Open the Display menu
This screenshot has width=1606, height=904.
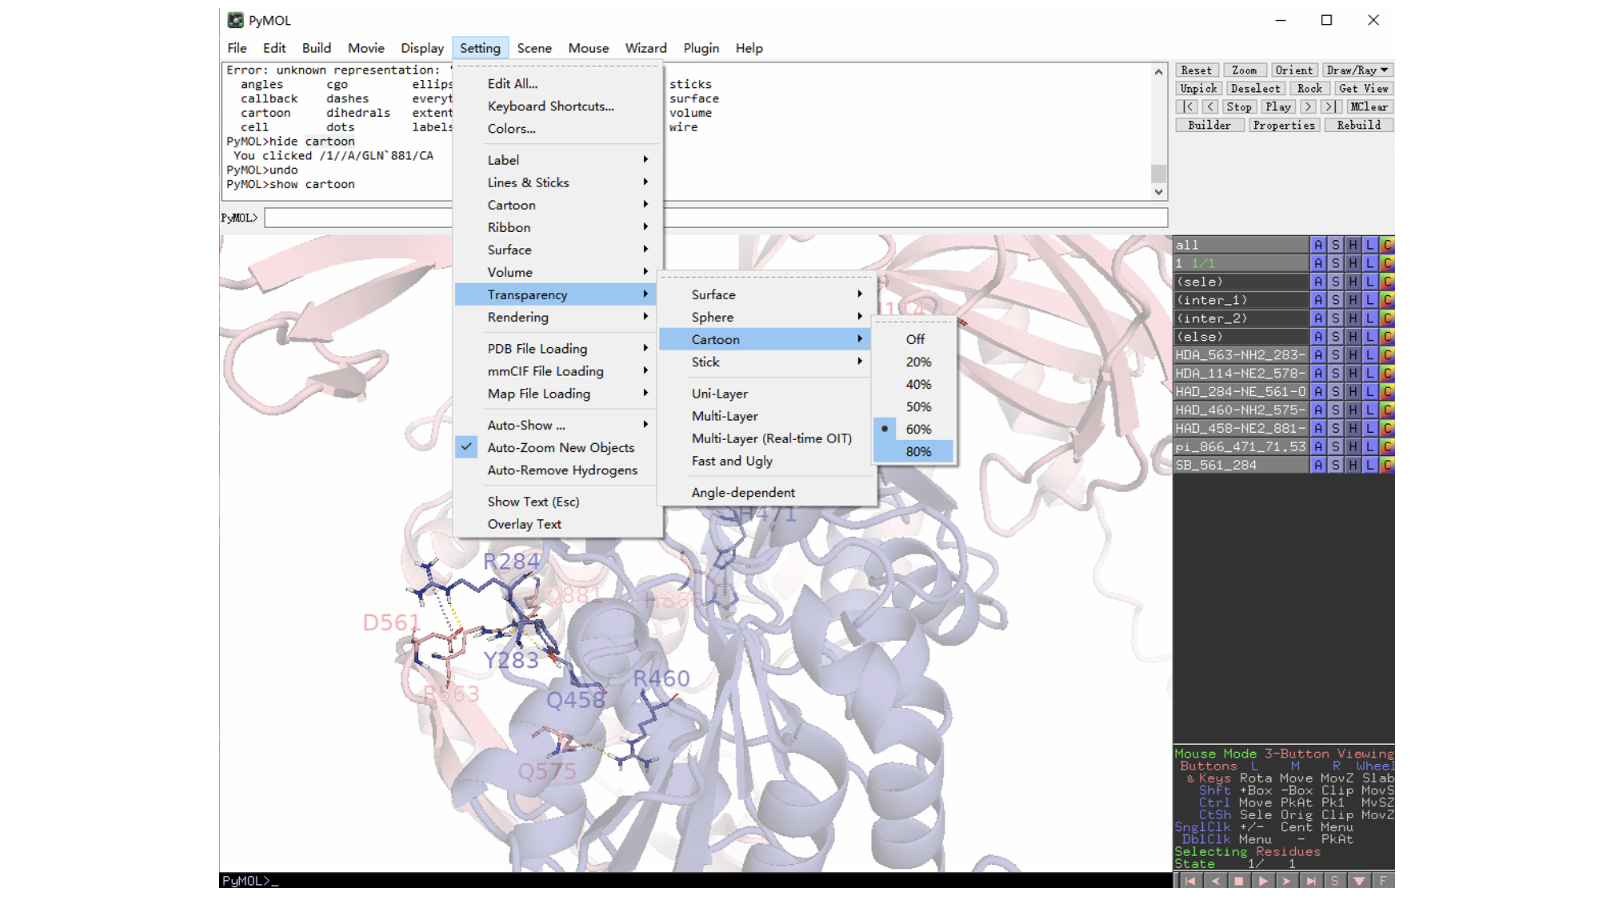point(422,48)
